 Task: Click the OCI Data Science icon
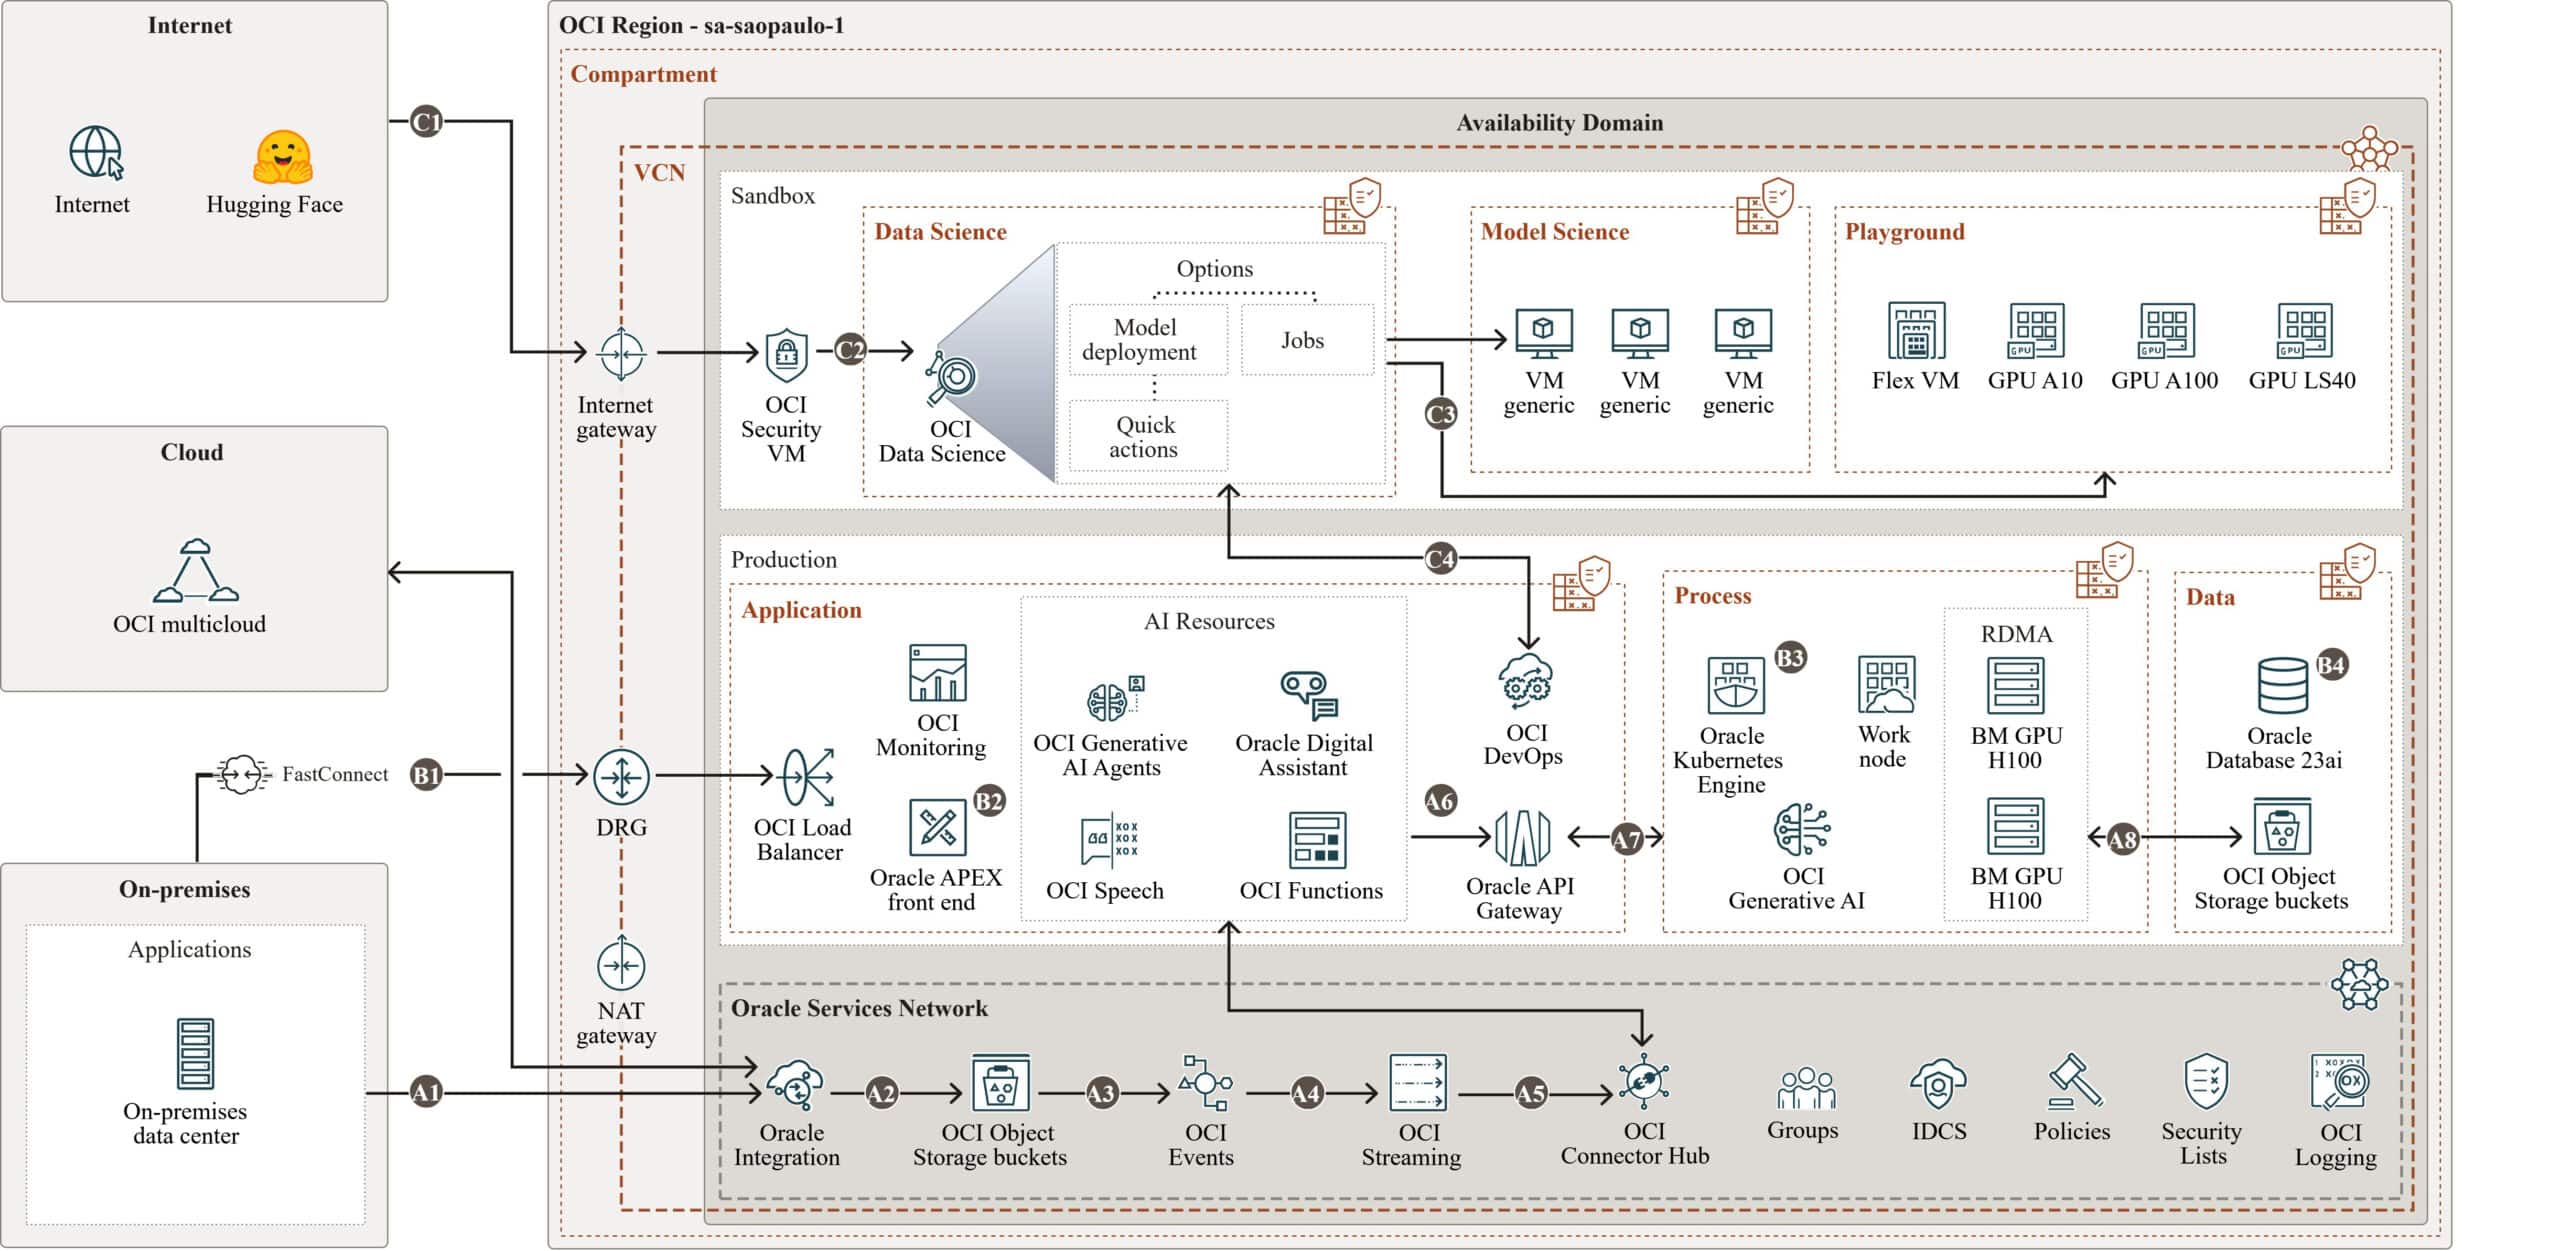(x=950, y=378)
